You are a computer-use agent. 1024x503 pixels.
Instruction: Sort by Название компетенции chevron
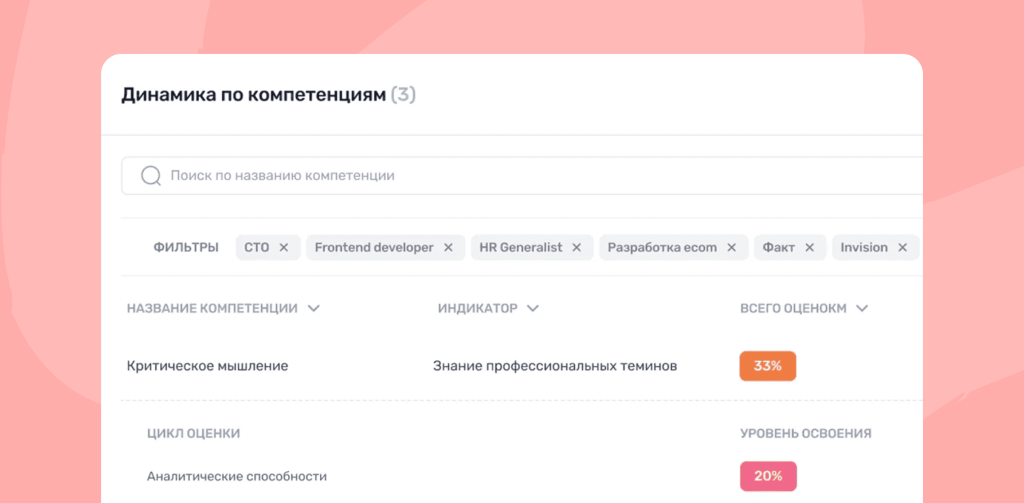click(x=313, y=308)
